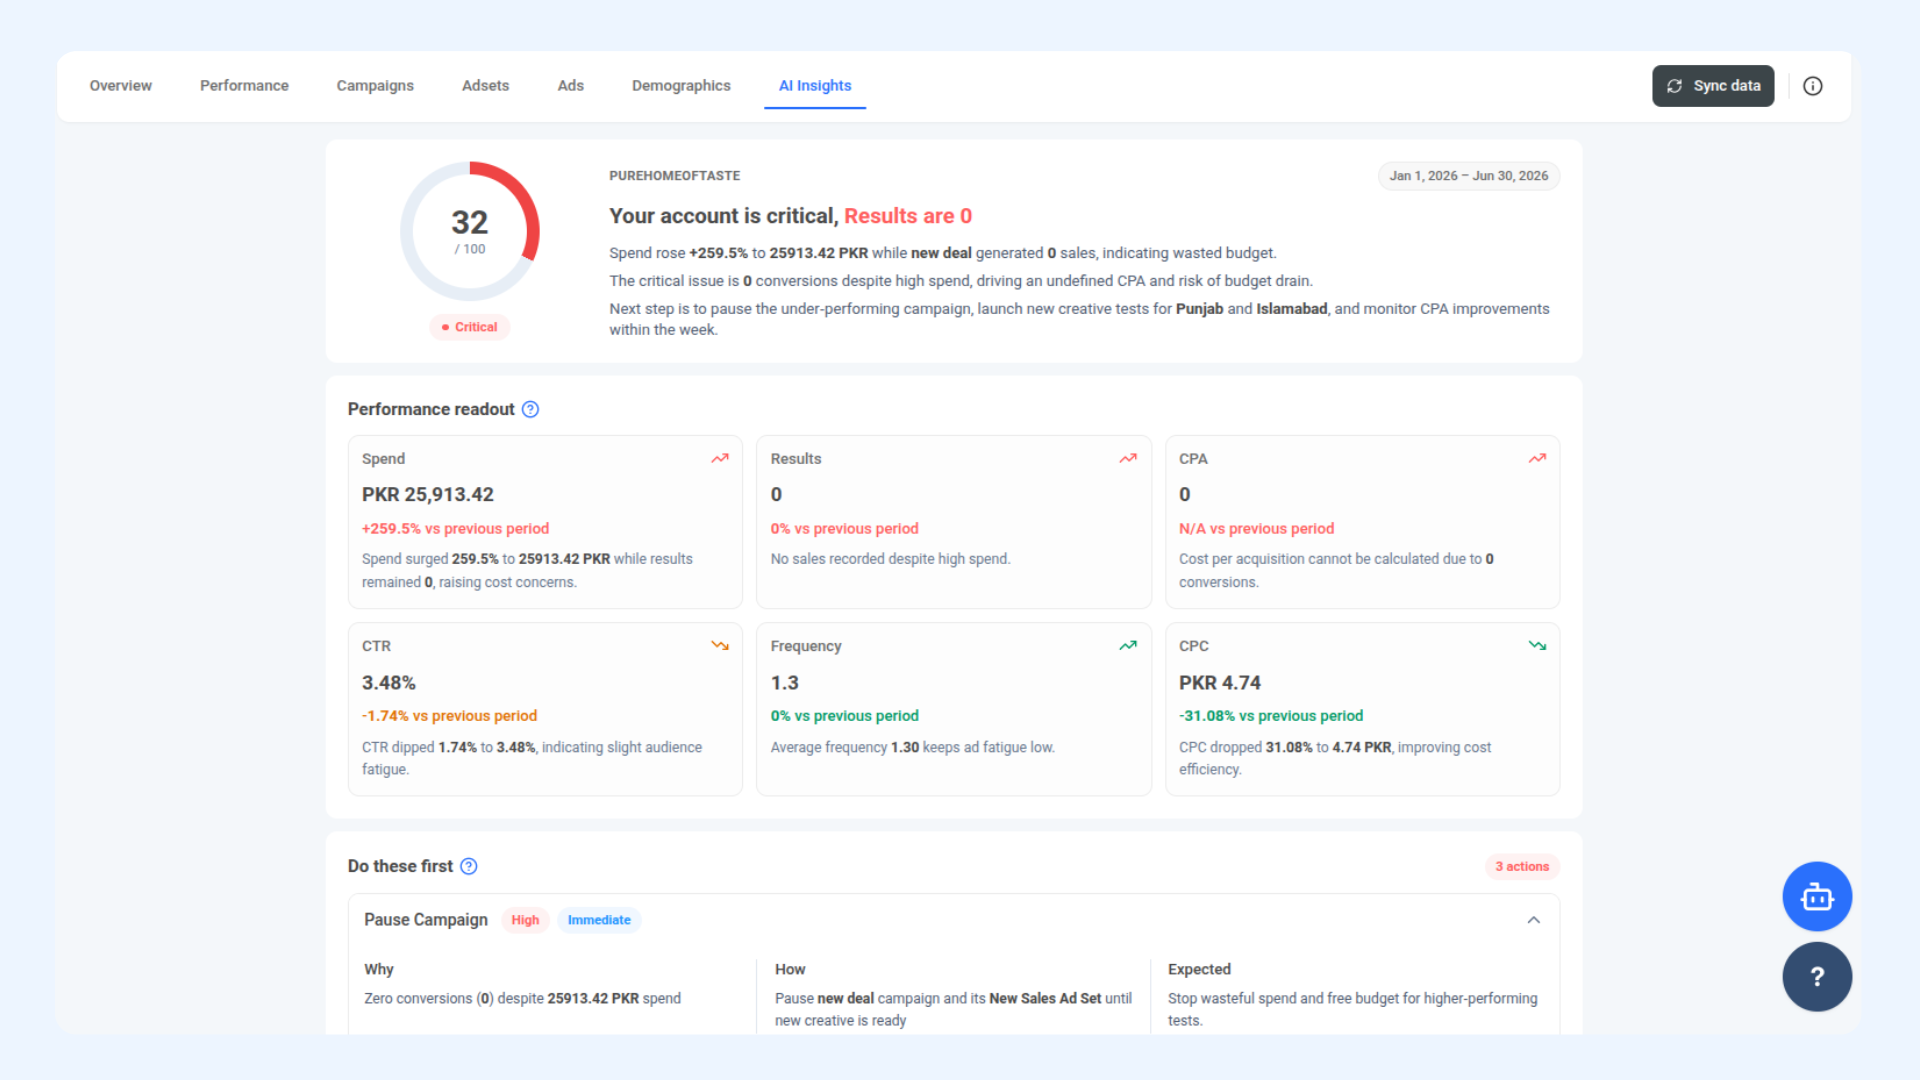The width and height of the screenshot is (1920, 1080).
Task: Click the 1.3 frequency value
Action: coord(784,683)
